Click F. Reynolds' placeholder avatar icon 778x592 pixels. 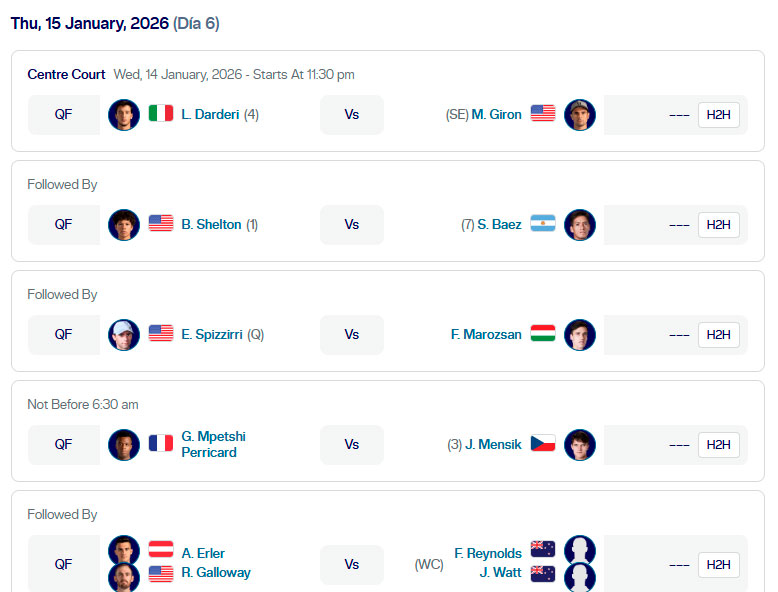click(580, 550)
